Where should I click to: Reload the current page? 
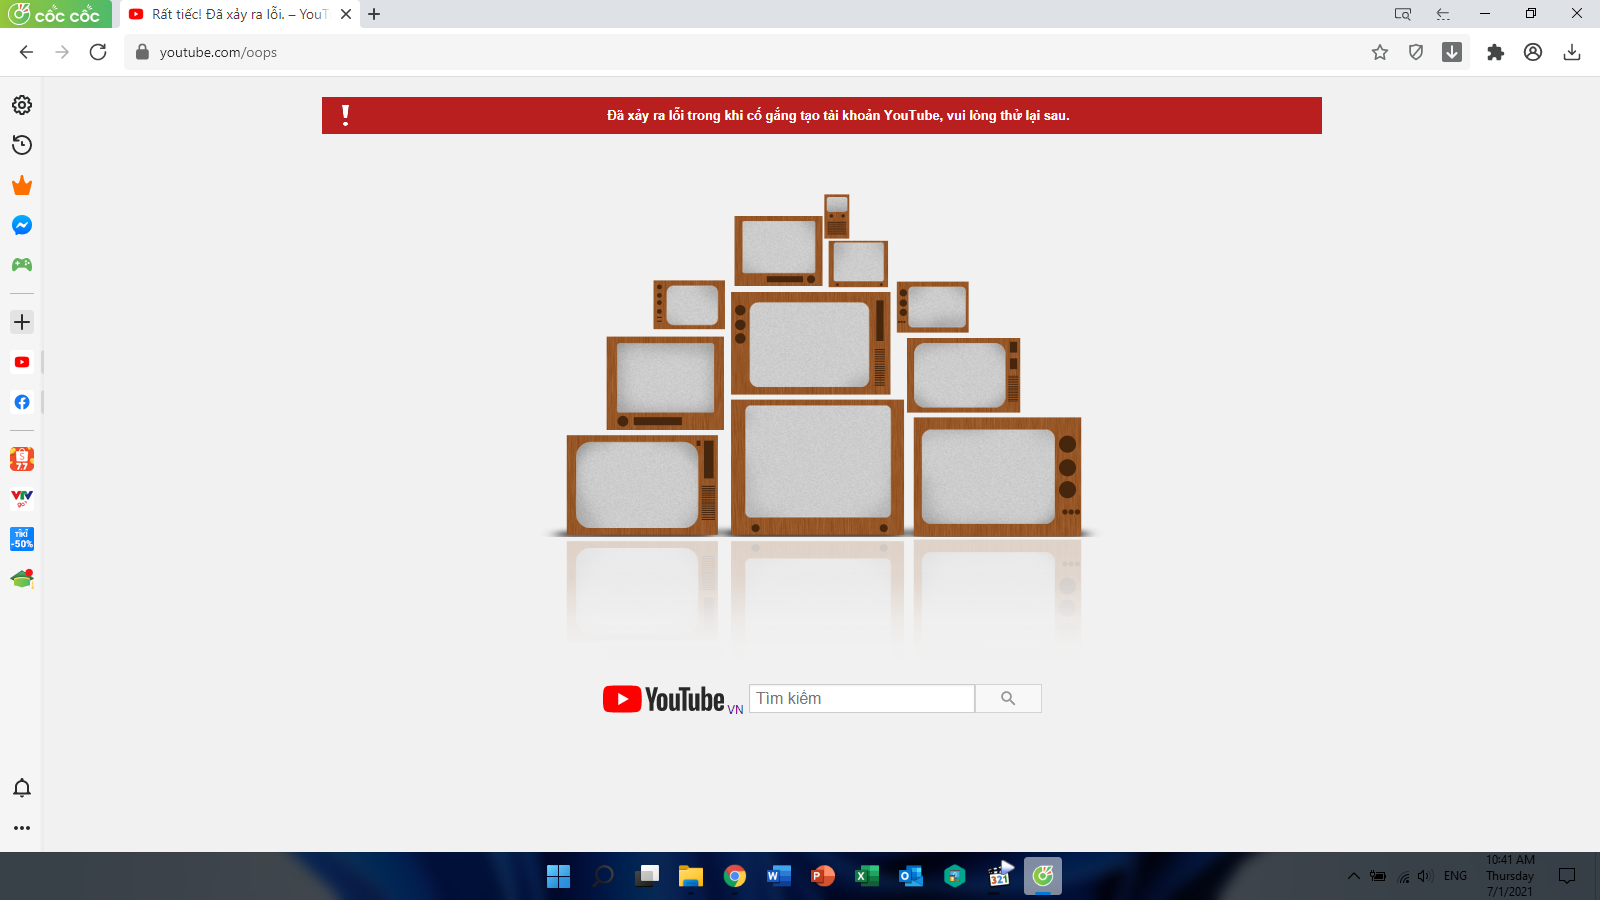point(98,52)
